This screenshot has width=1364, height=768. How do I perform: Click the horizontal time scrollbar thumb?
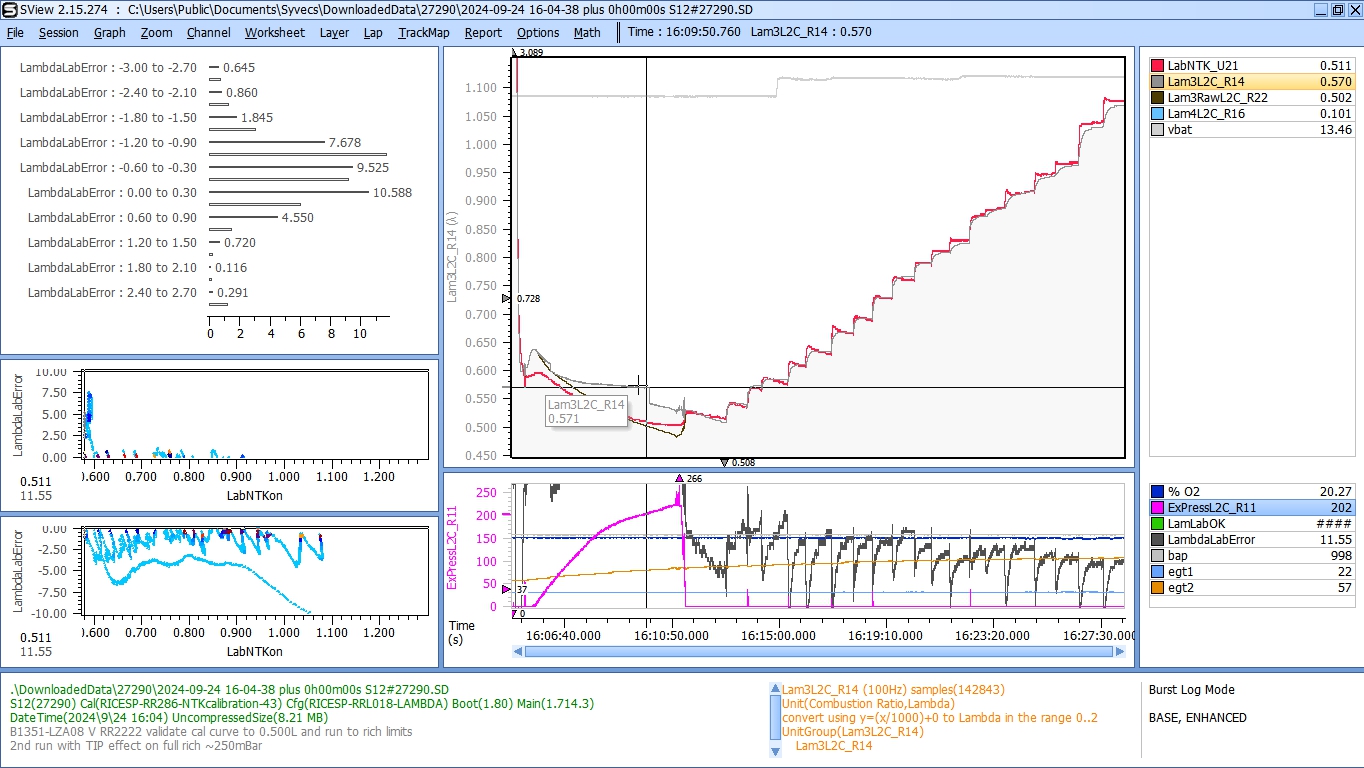818,651
